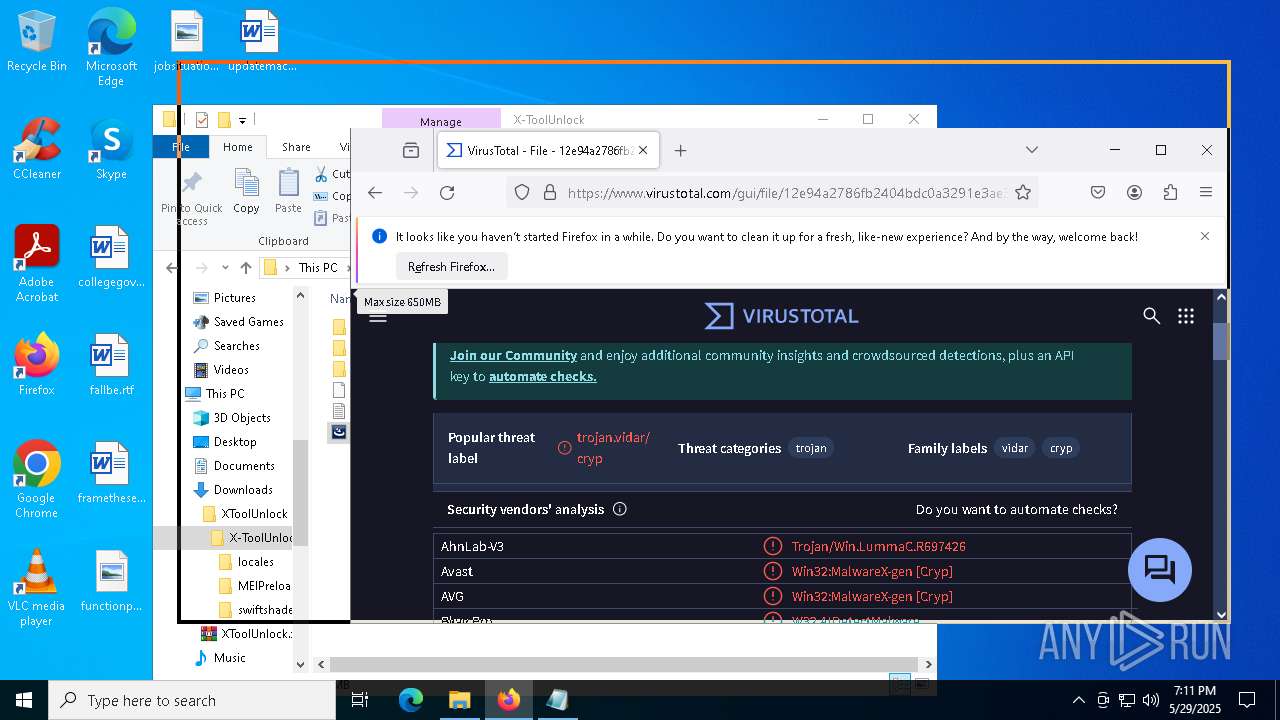The image size is (1280, 720).
Task: Open the notification center on the taskbar
Action: coord(1247,700)
